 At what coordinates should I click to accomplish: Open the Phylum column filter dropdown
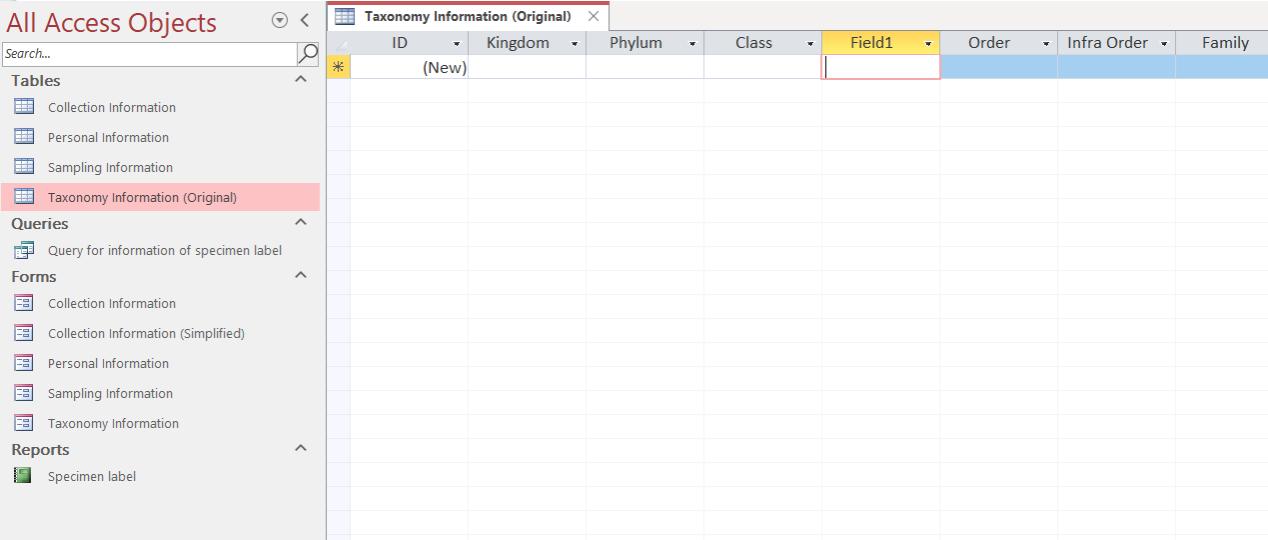pyautogui.click(x=693, y=44)
